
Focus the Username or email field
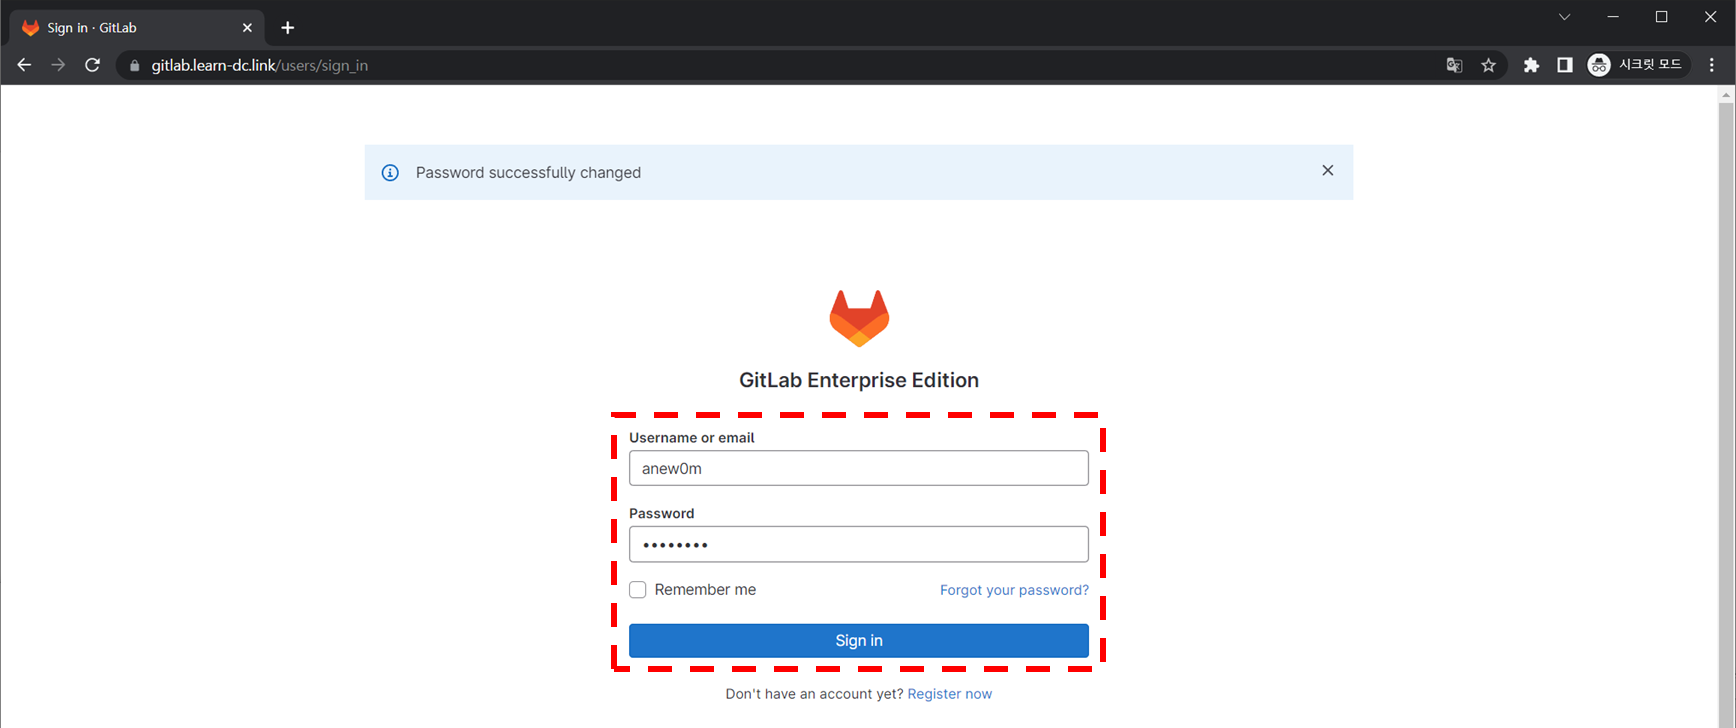858,468
